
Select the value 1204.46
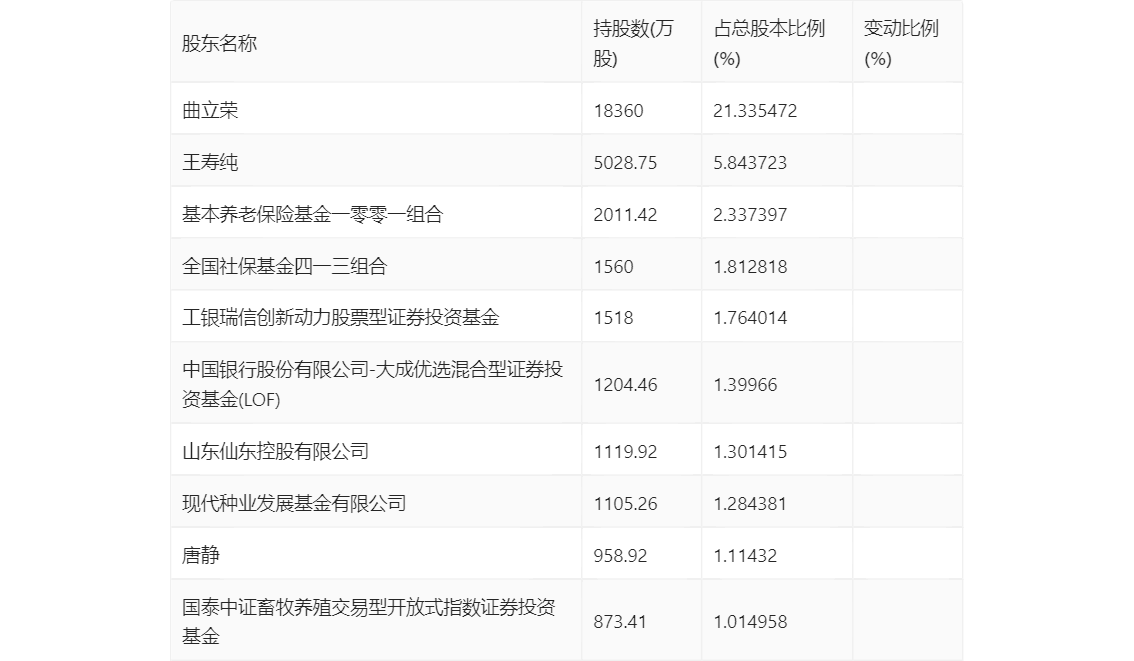click(x=625, y=385)
